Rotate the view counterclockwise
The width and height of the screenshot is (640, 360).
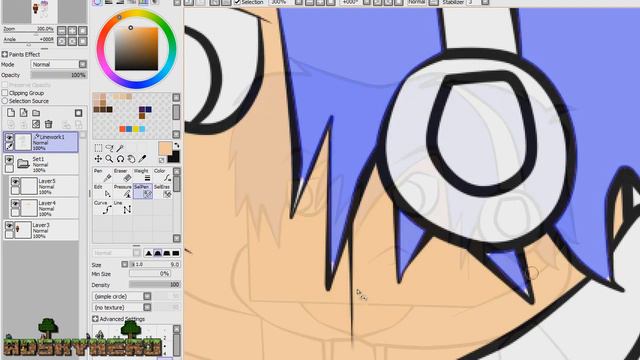[62, 41]
